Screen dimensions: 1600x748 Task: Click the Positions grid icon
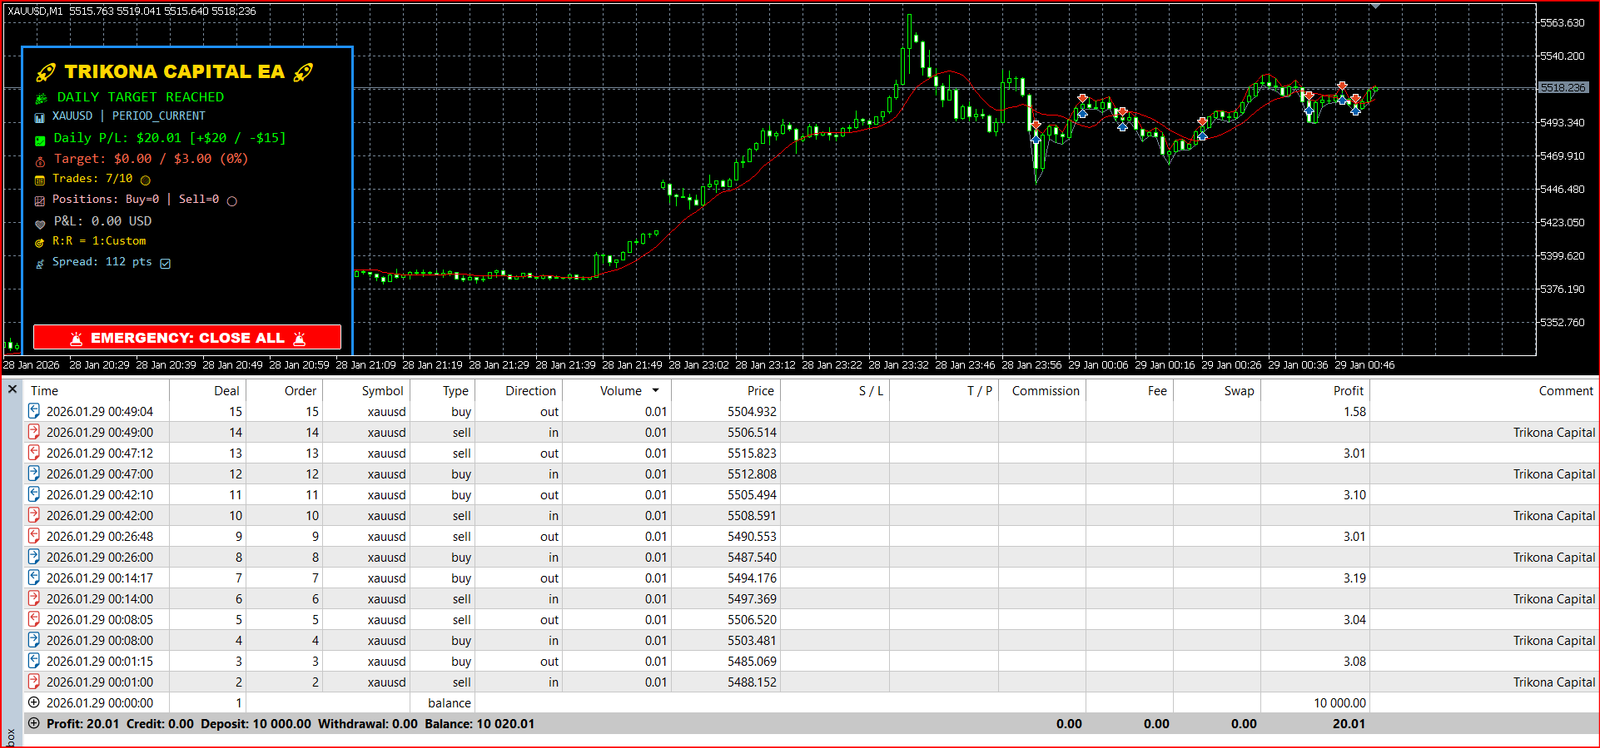[40, 201]
